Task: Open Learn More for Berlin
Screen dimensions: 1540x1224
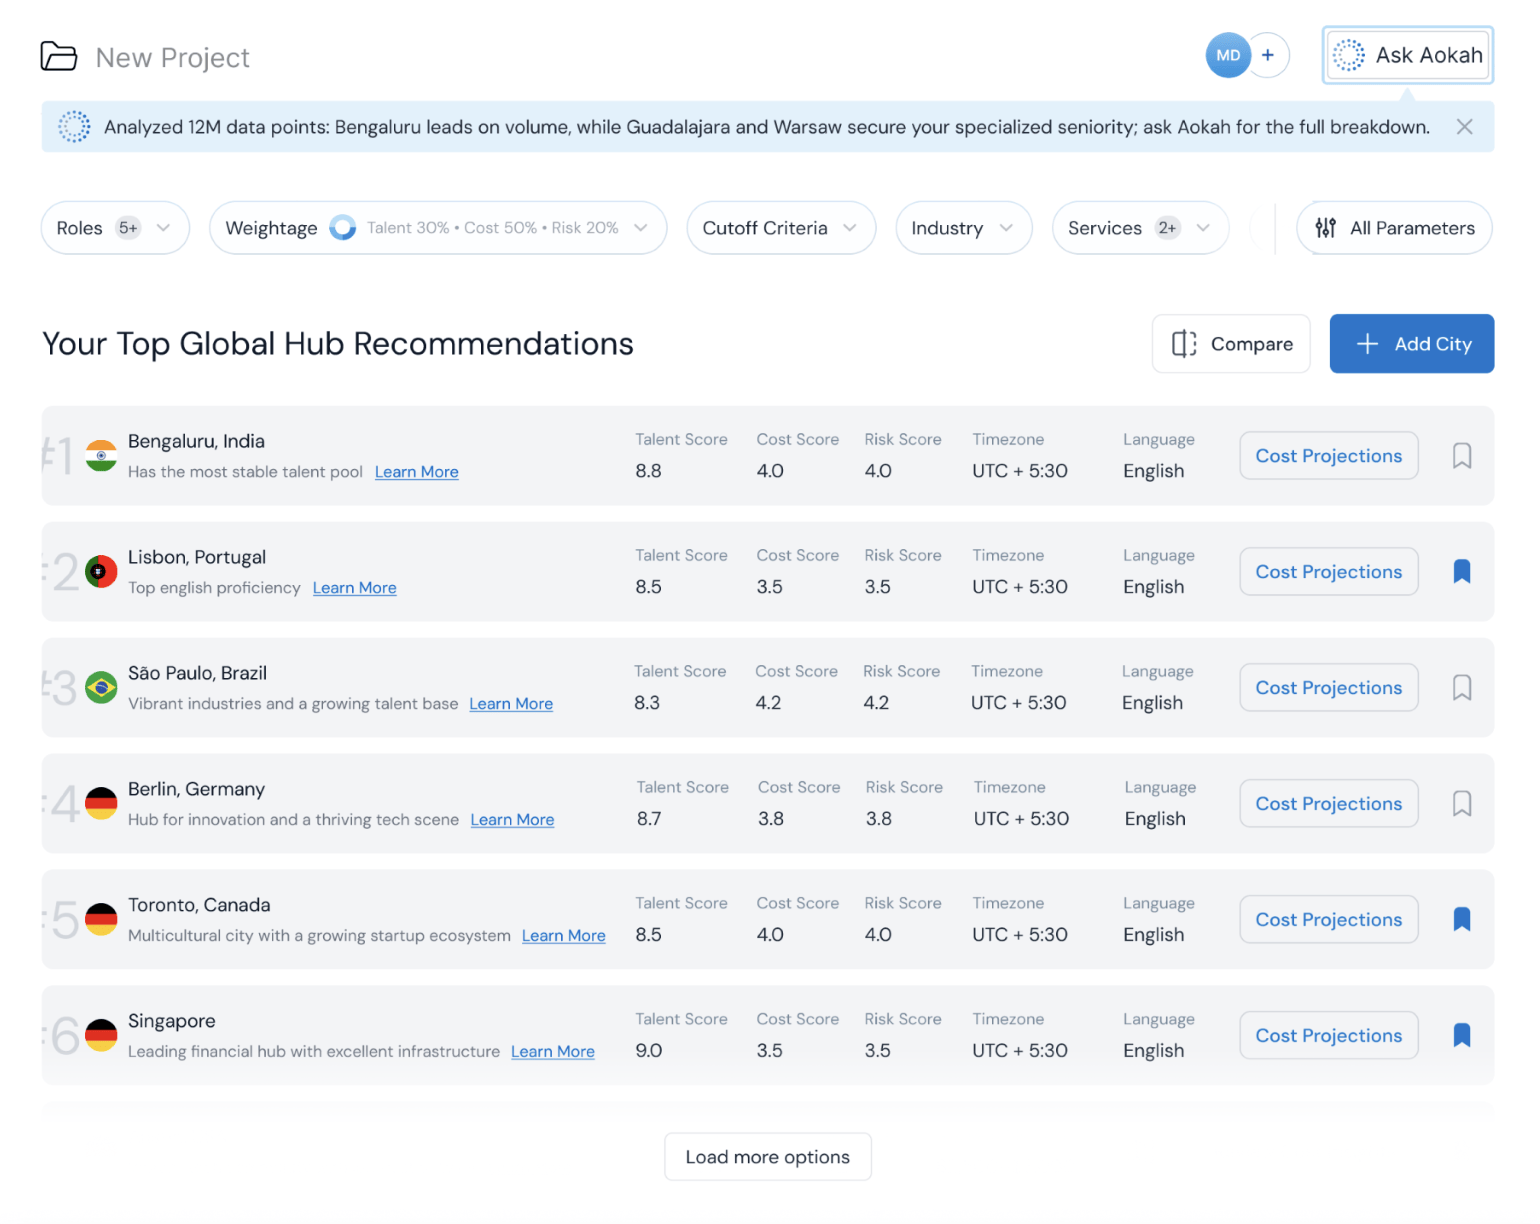Action: (x=512, y=820)
